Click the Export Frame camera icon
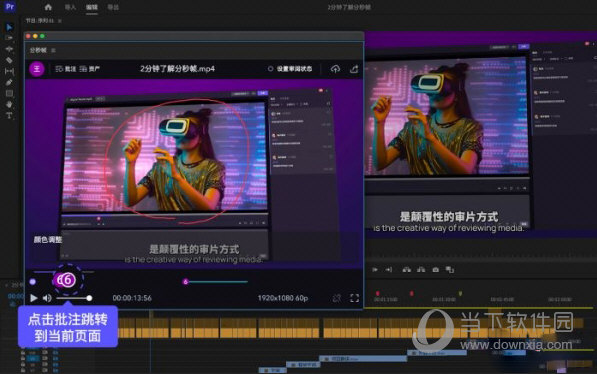Image resolution: width=597 pixels, height=374 pixels. point(436,270)
